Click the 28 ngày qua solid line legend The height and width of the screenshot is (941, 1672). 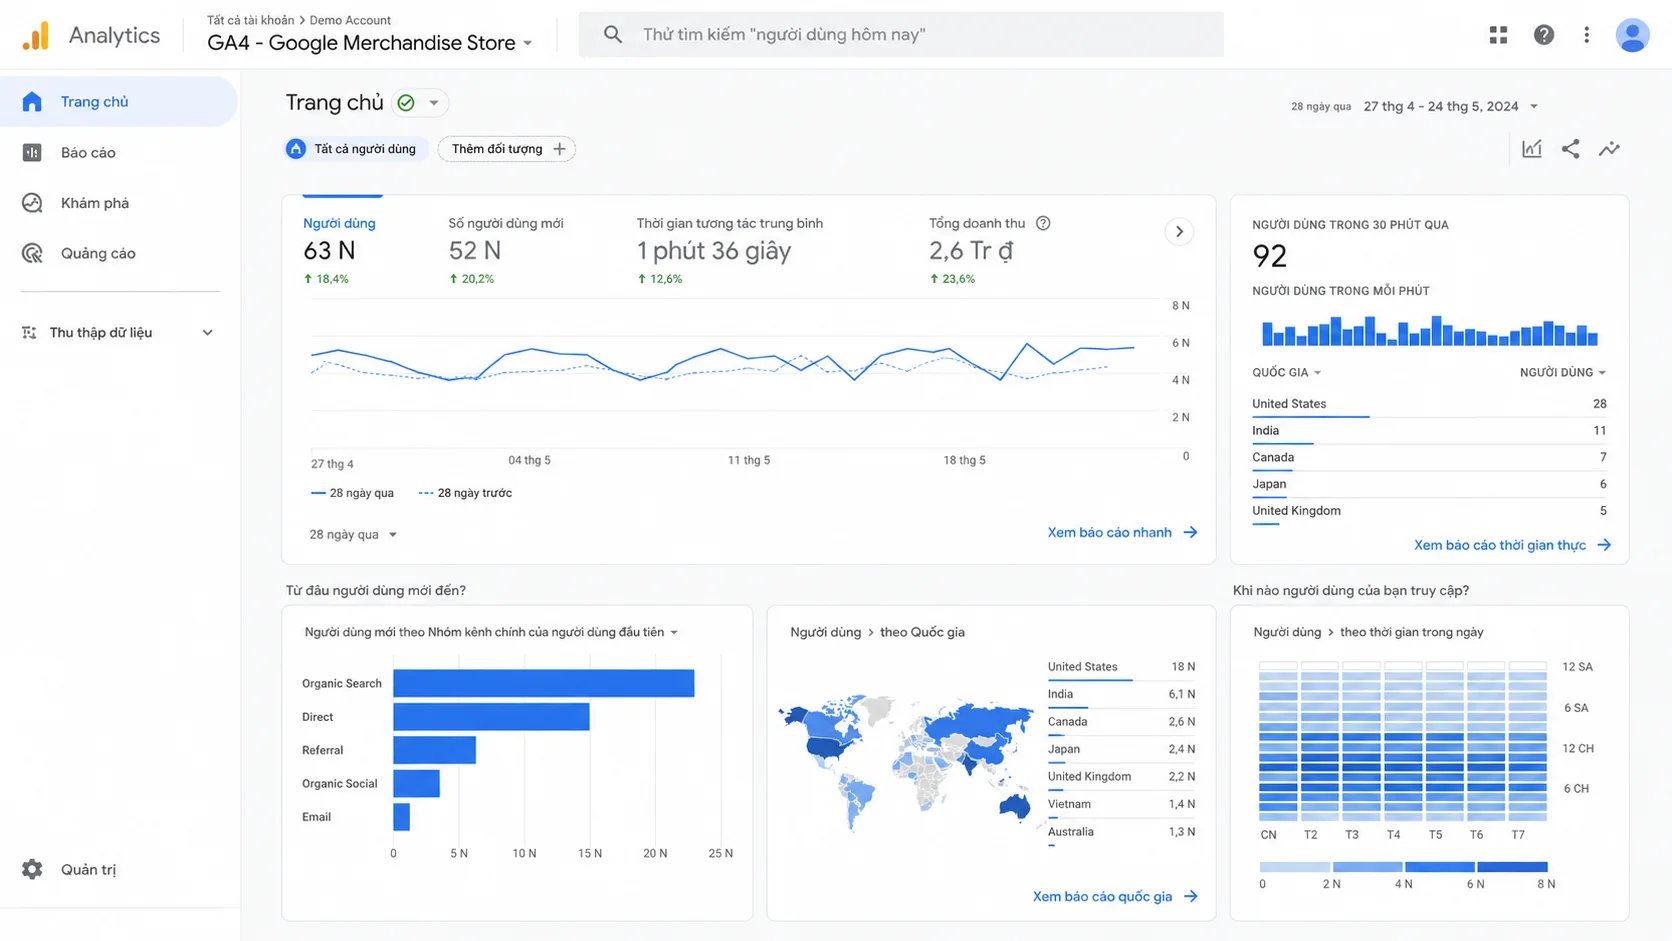point(352,493)
